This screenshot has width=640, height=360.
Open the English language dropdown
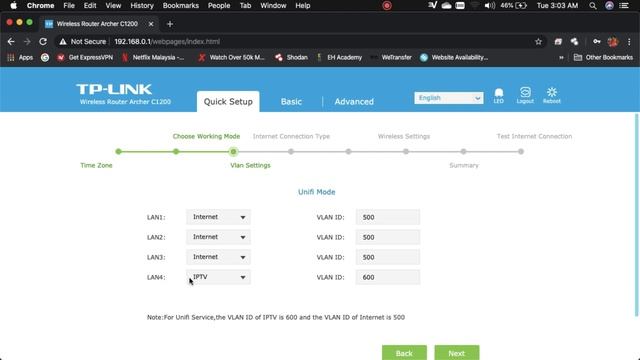449,98
